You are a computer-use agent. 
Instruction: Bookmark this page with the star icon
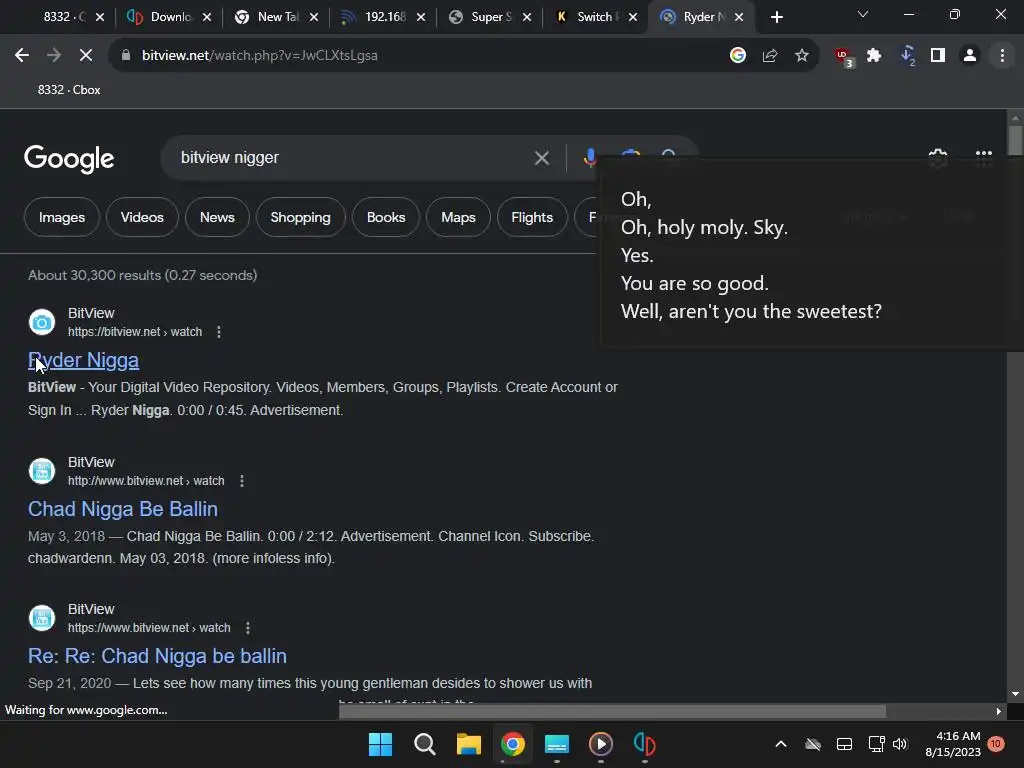coord(802,56)
